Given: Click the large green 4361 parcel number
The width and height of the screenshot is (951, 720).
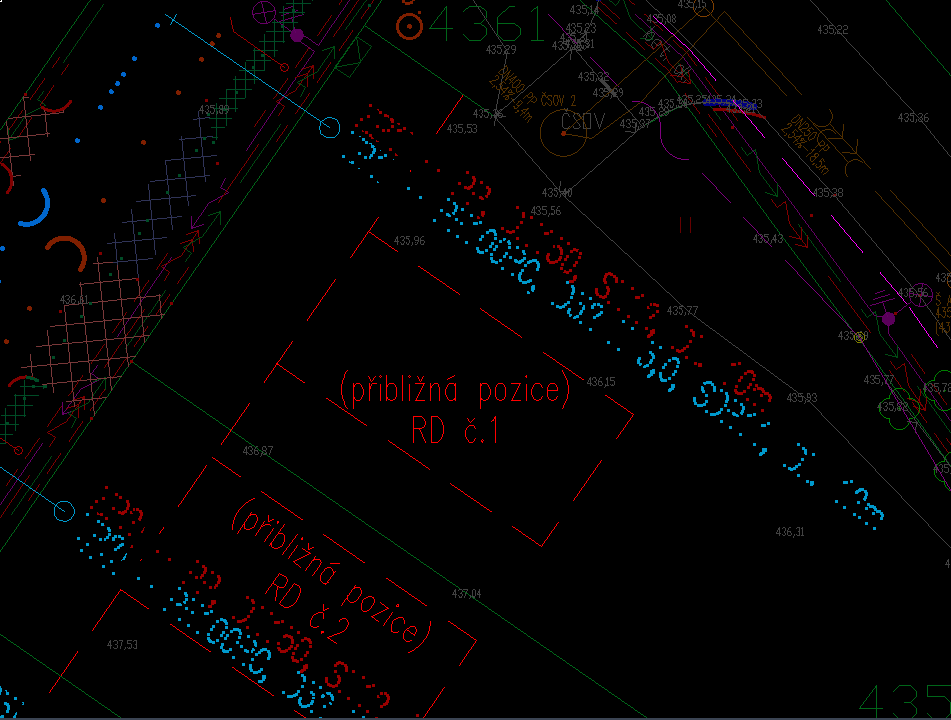Looking at the screenshot, I should 487,25.
